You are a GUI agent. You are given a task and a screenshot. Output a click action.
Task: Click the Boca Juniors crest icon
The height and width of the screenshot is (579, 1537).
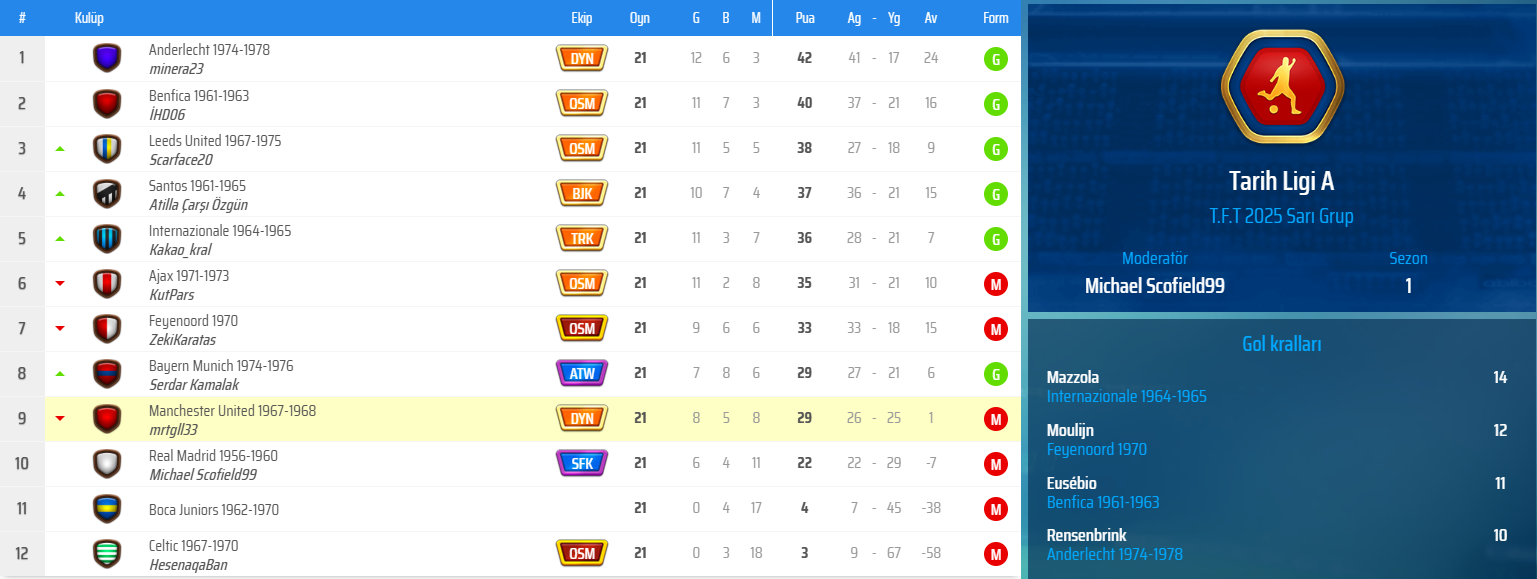(x=107, y=509)
